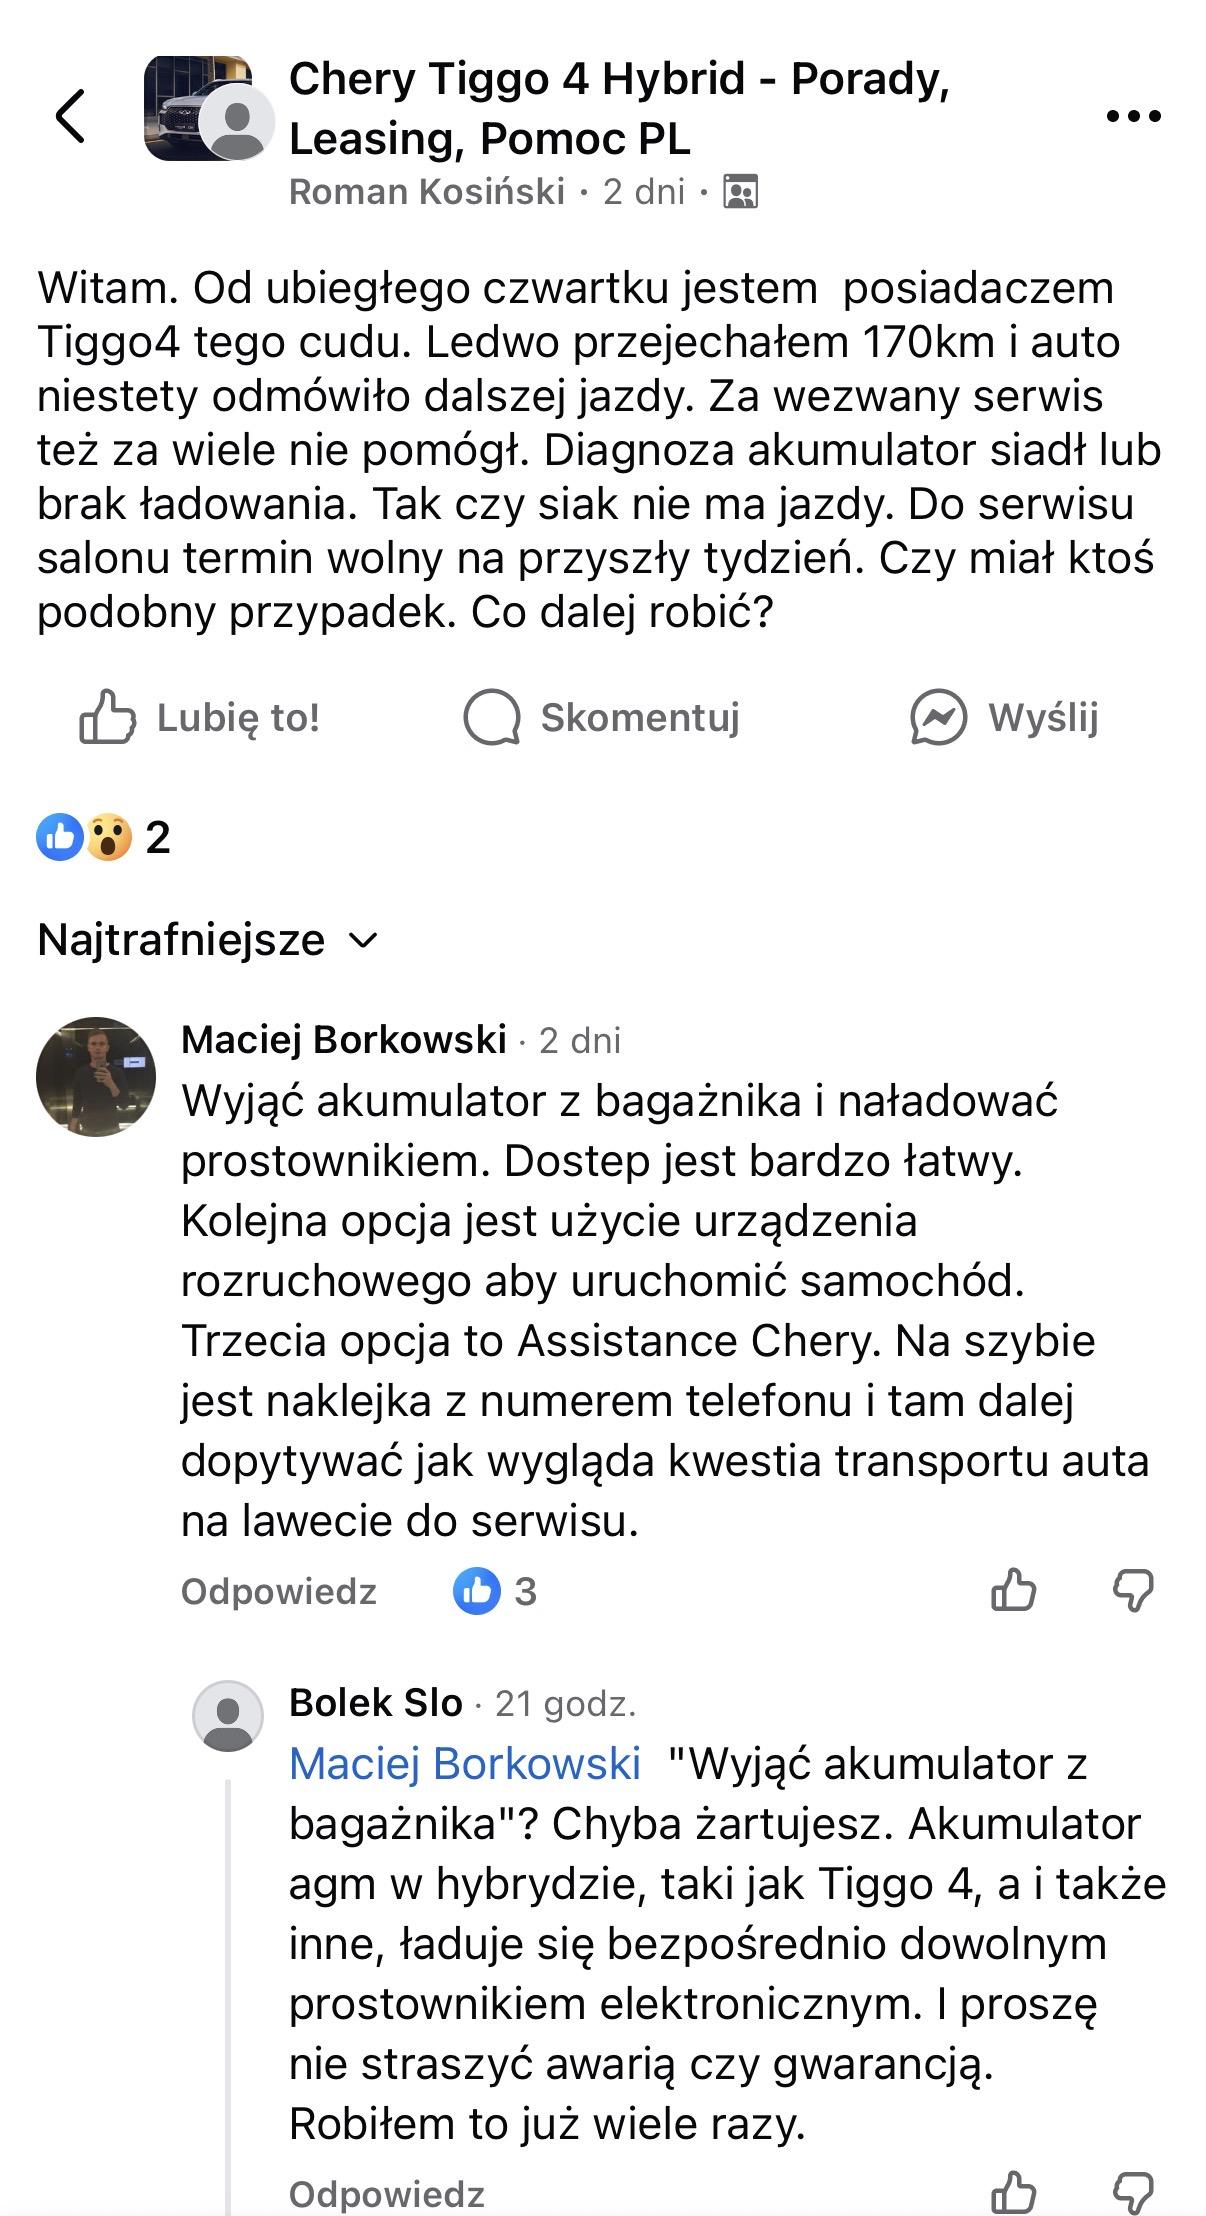Tap Skomentuj to comment on the post

tap(602, 717)
